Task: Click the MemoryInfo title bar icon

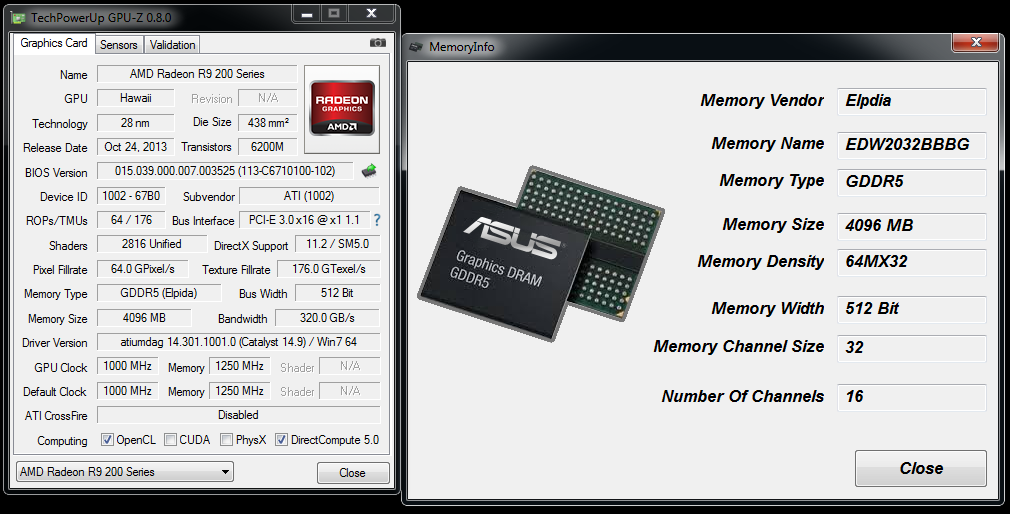Action: tap(417, 46)
